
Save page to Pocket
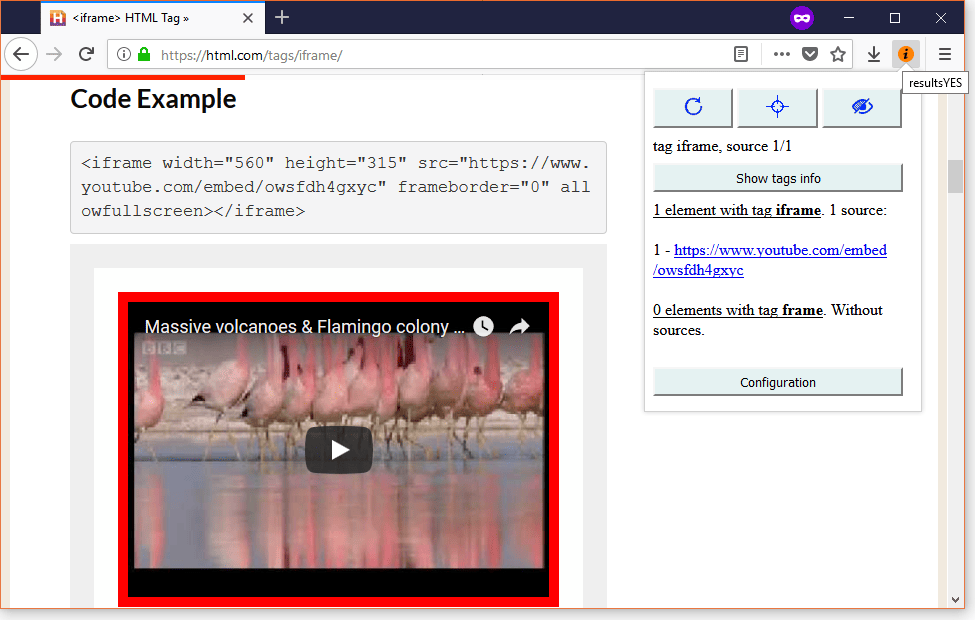click(810, 55)
